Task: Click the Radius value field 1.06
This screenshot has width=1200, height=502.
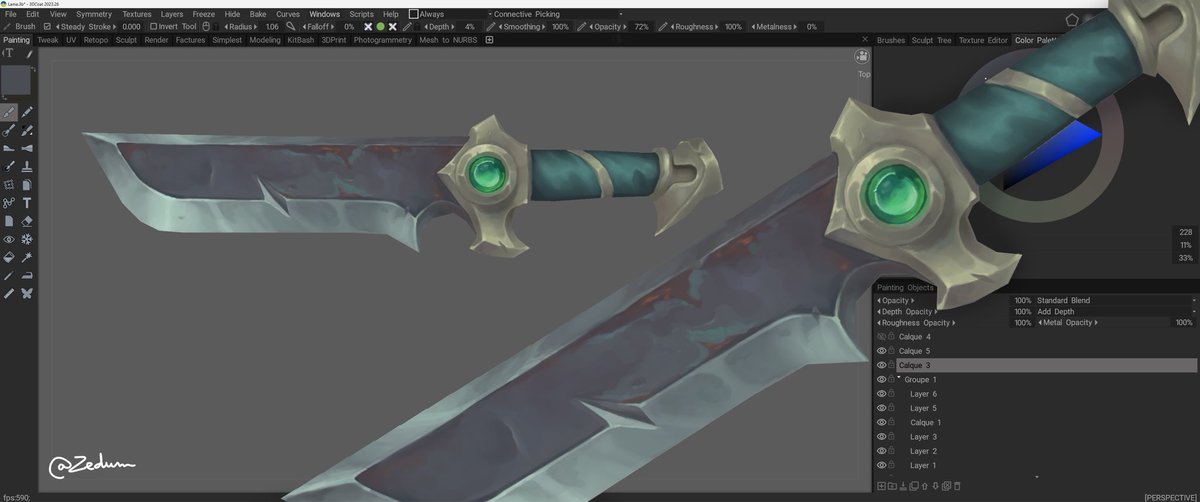Action: click(x=272, y=27)
